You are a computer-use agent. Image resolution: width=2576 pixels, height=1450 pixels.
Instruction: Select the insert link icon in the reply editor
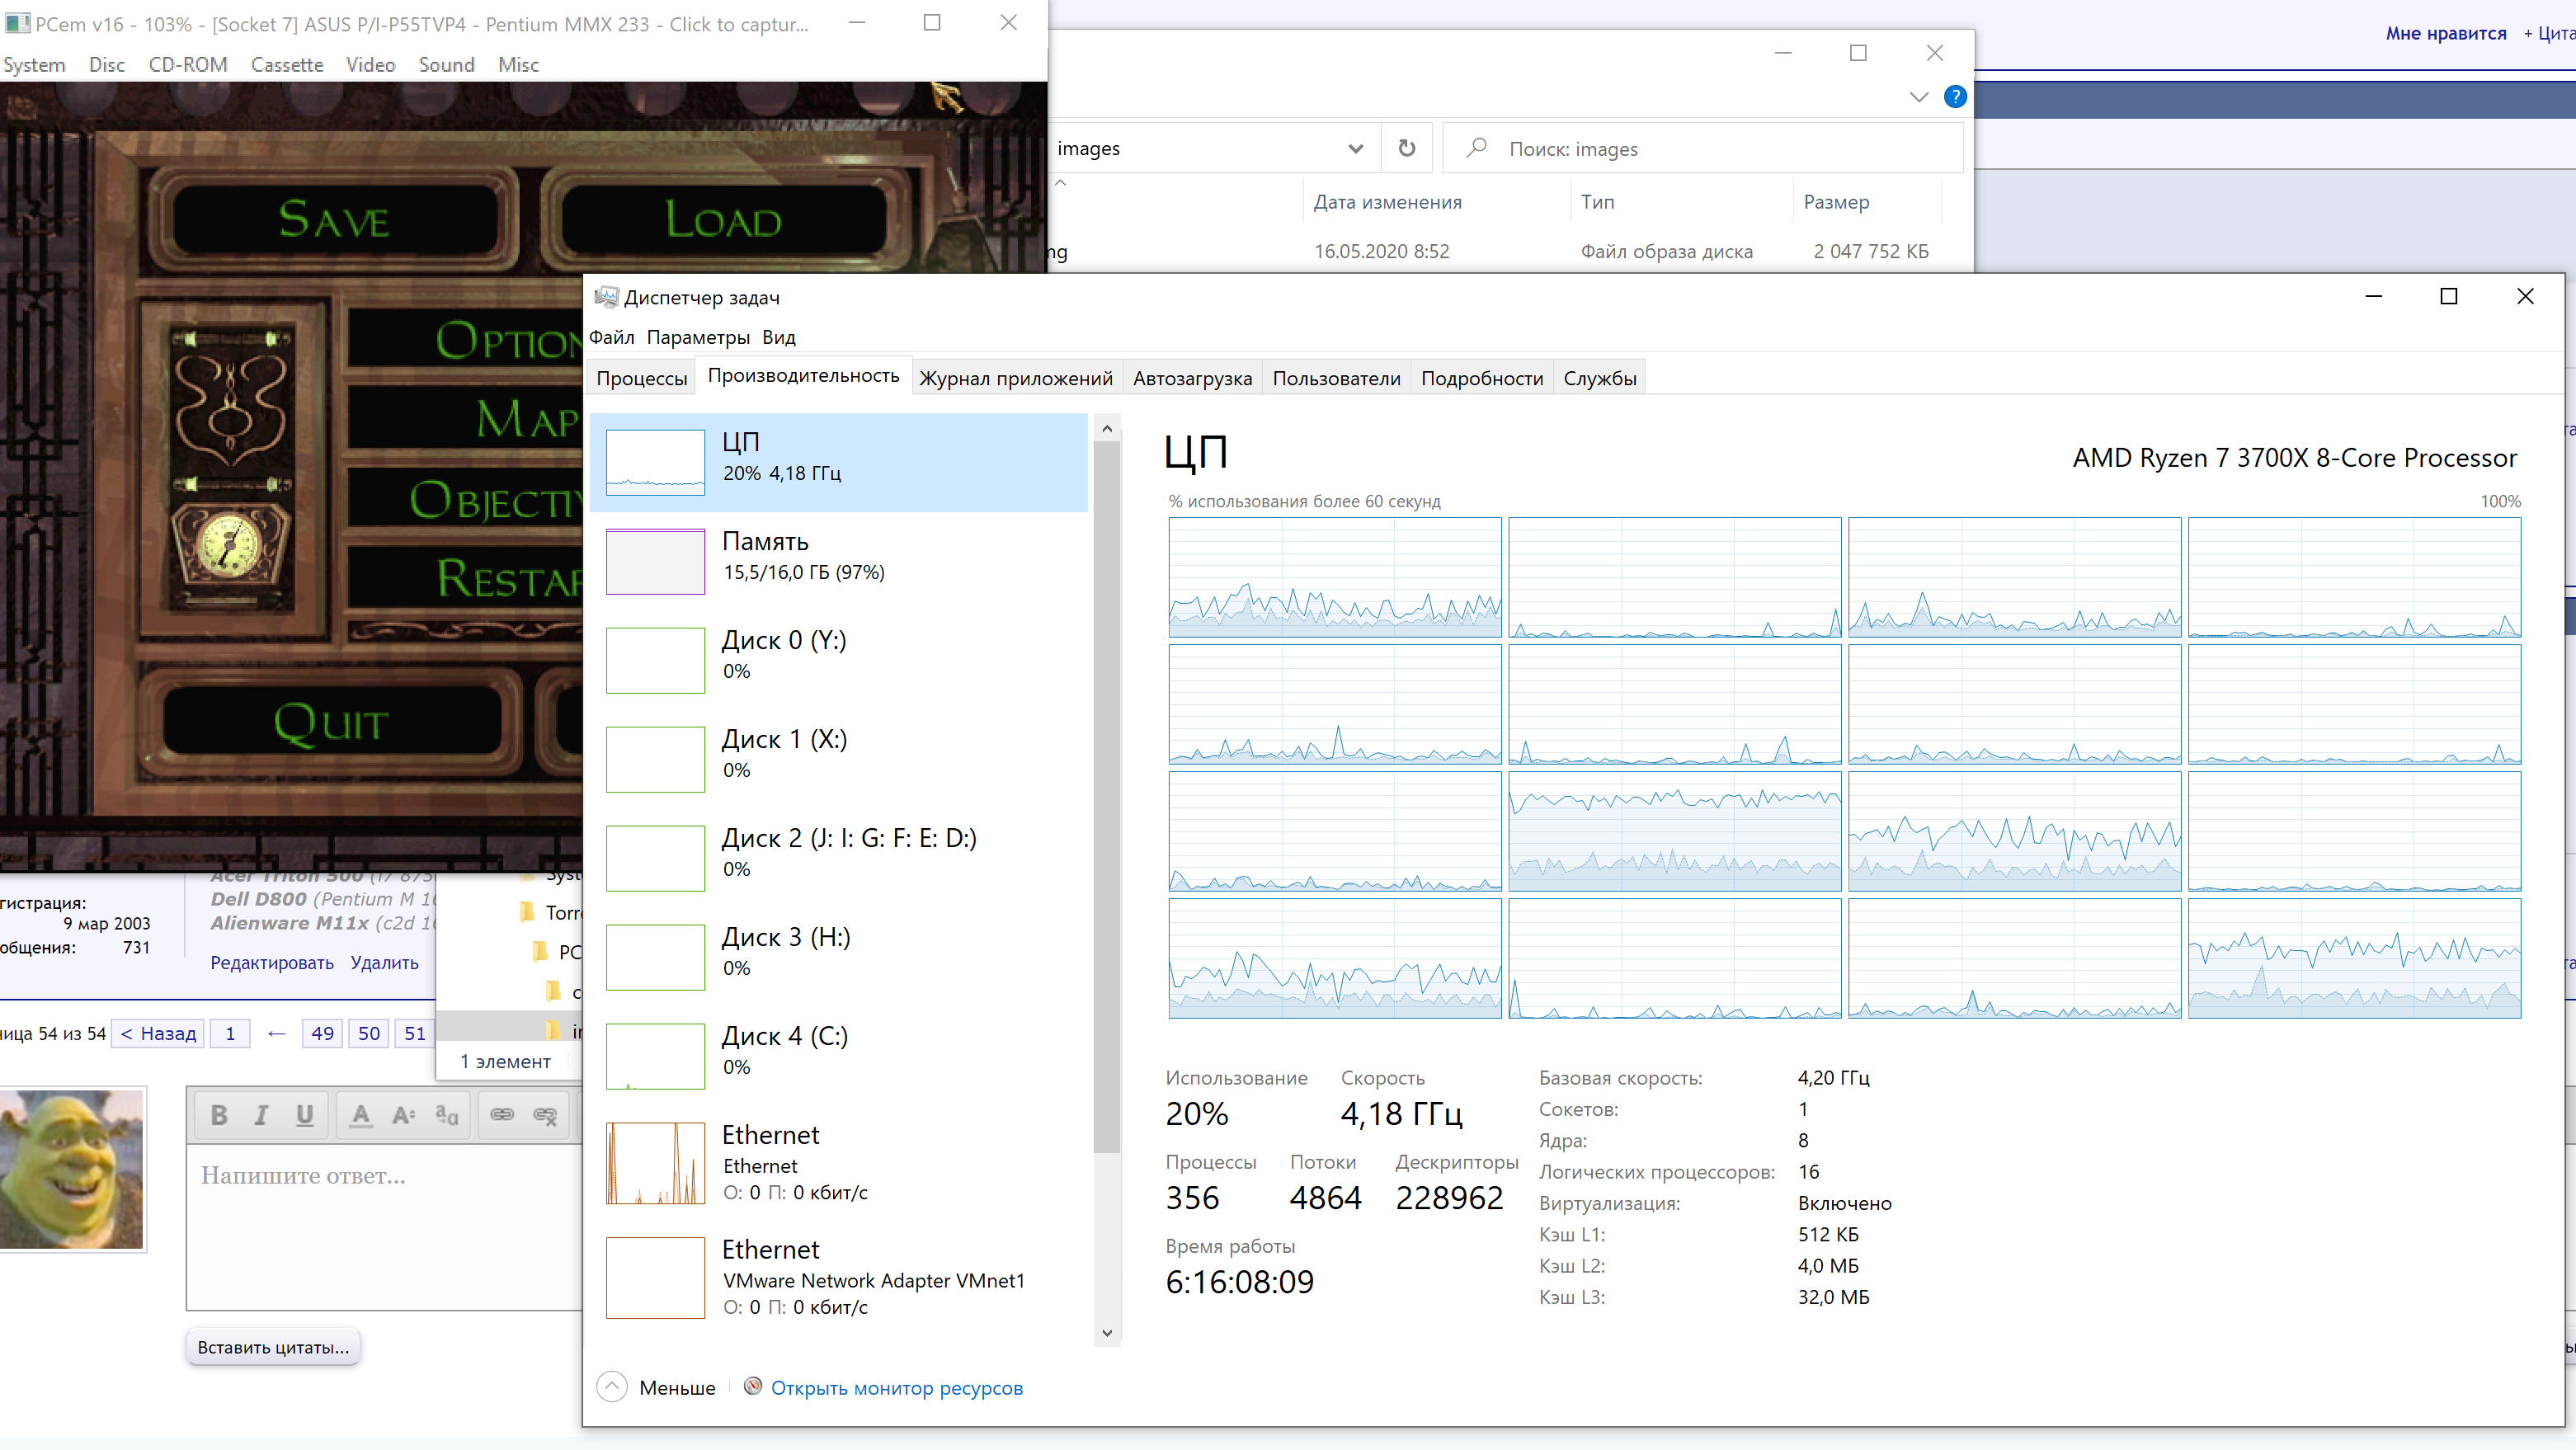[503, 1115]
